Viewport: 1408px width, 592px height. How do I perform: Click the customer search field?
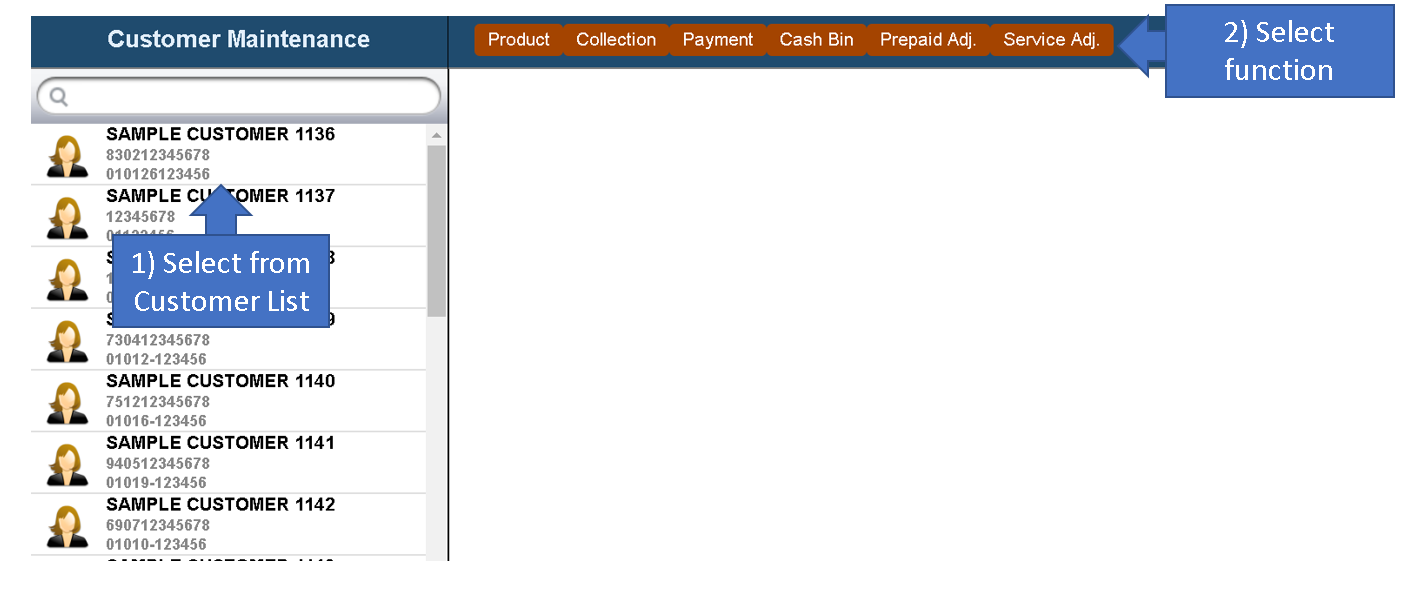pos(239,96)
